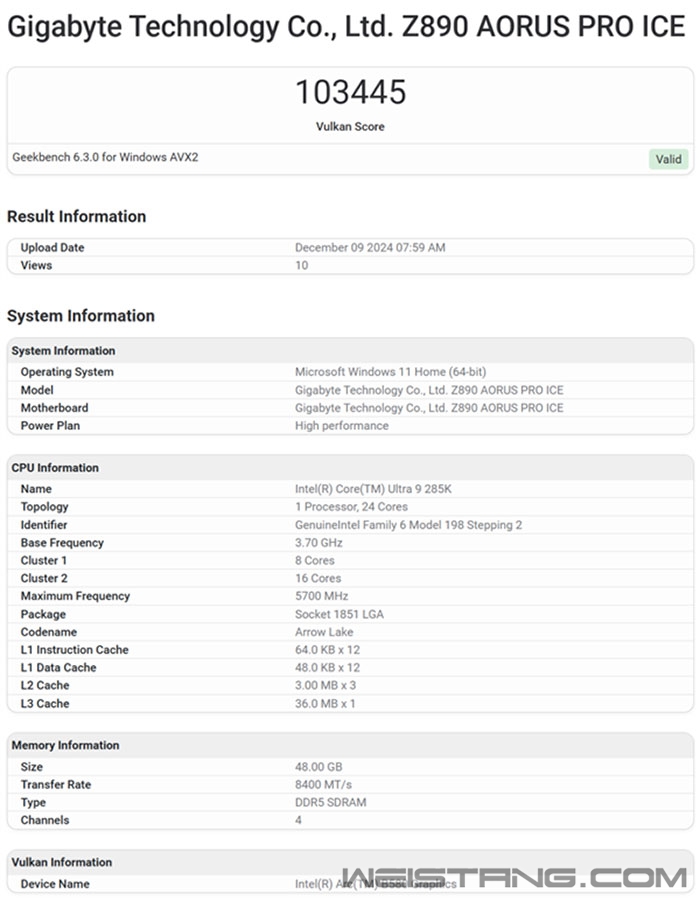Click the Motherboard label
Image resolution: width=700 pixels, height=901 pixels.
[x=55, y=408]
